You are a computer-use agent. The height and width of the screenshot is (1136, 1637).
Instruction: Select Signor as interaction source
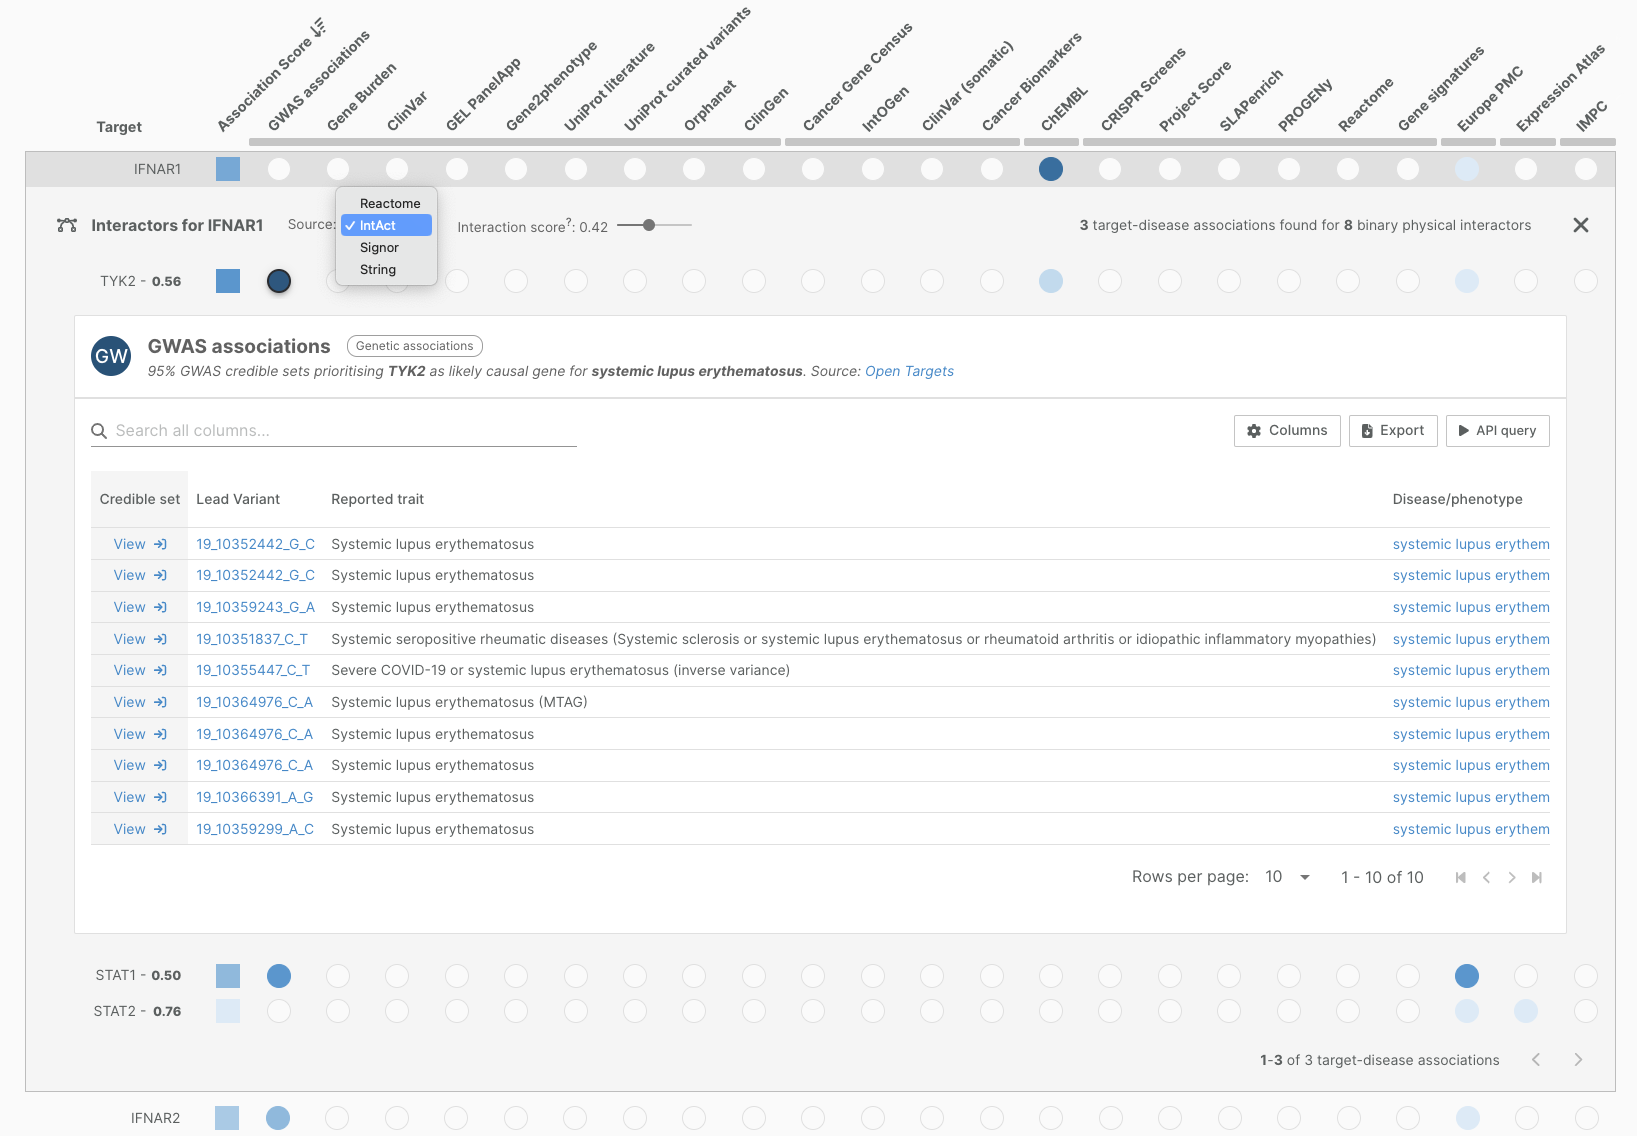pos(379,247)
